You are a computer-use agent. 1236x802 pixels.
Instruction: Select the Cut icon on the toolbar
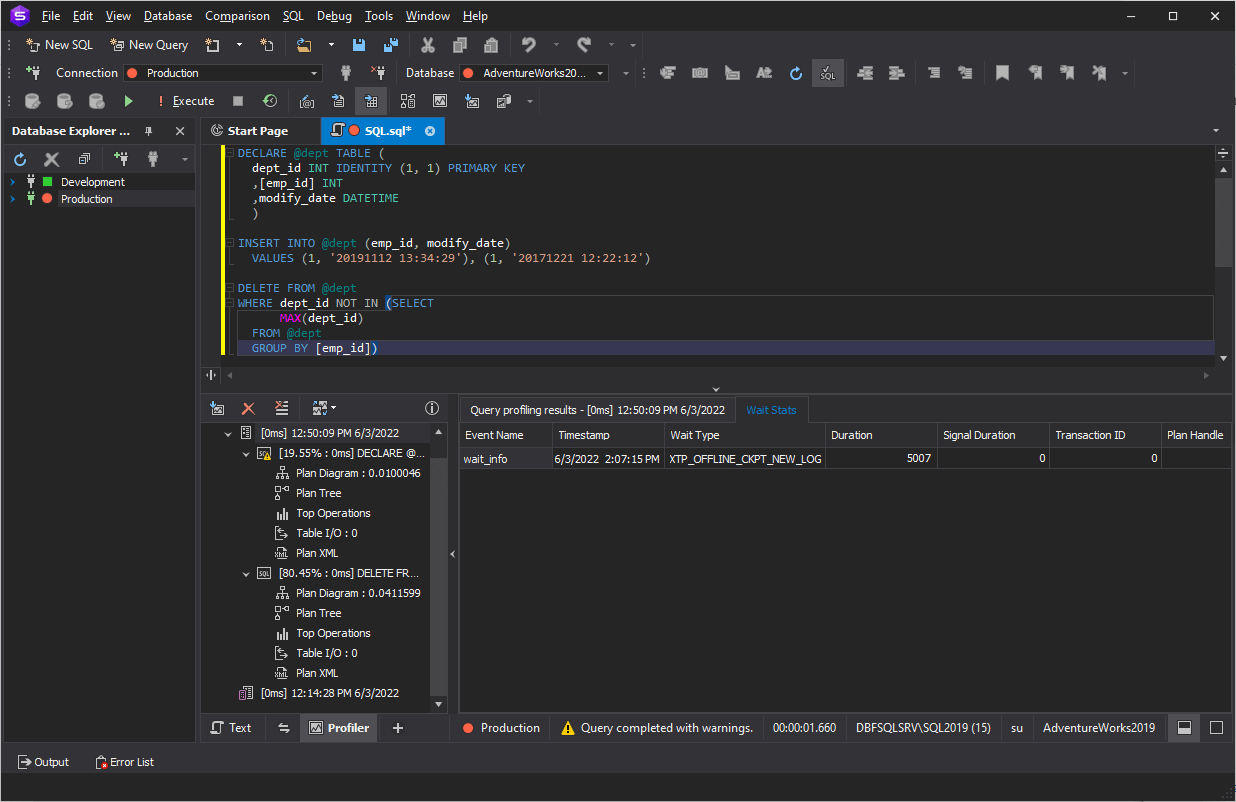coord(427,44)
